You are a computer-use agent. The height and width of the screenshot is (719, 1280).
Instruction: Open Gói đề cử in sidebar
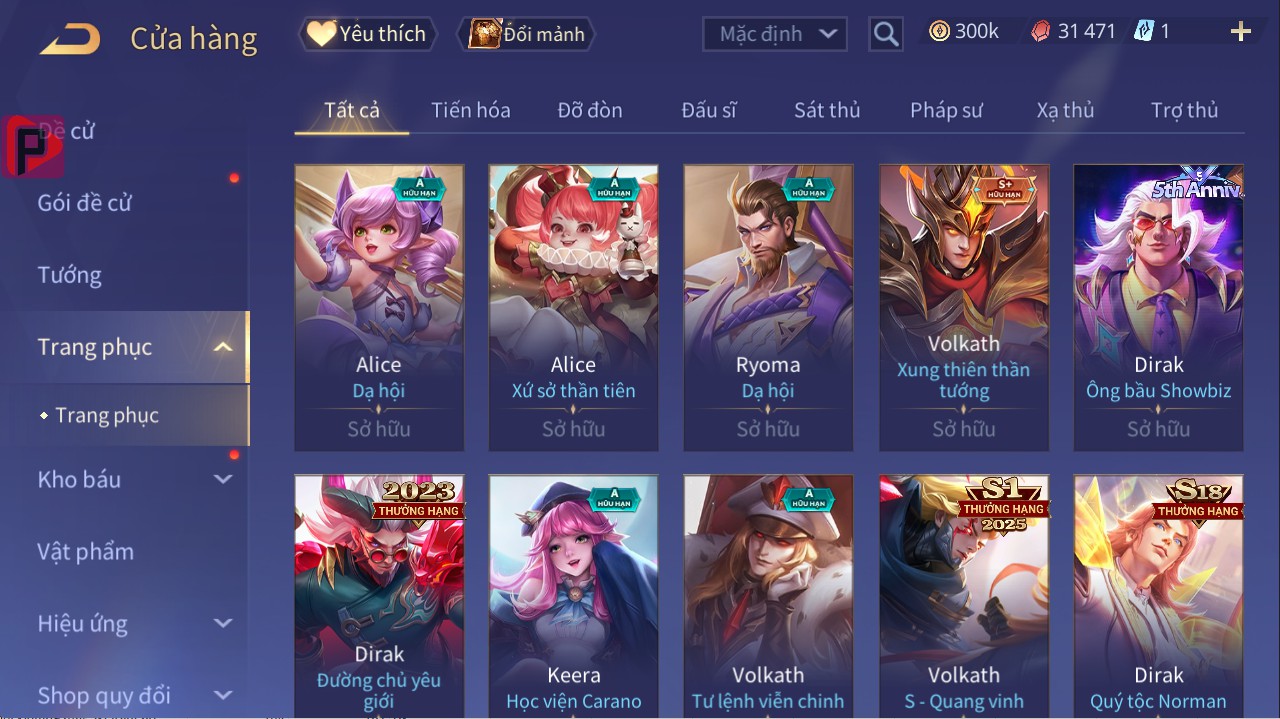[85, 203]
